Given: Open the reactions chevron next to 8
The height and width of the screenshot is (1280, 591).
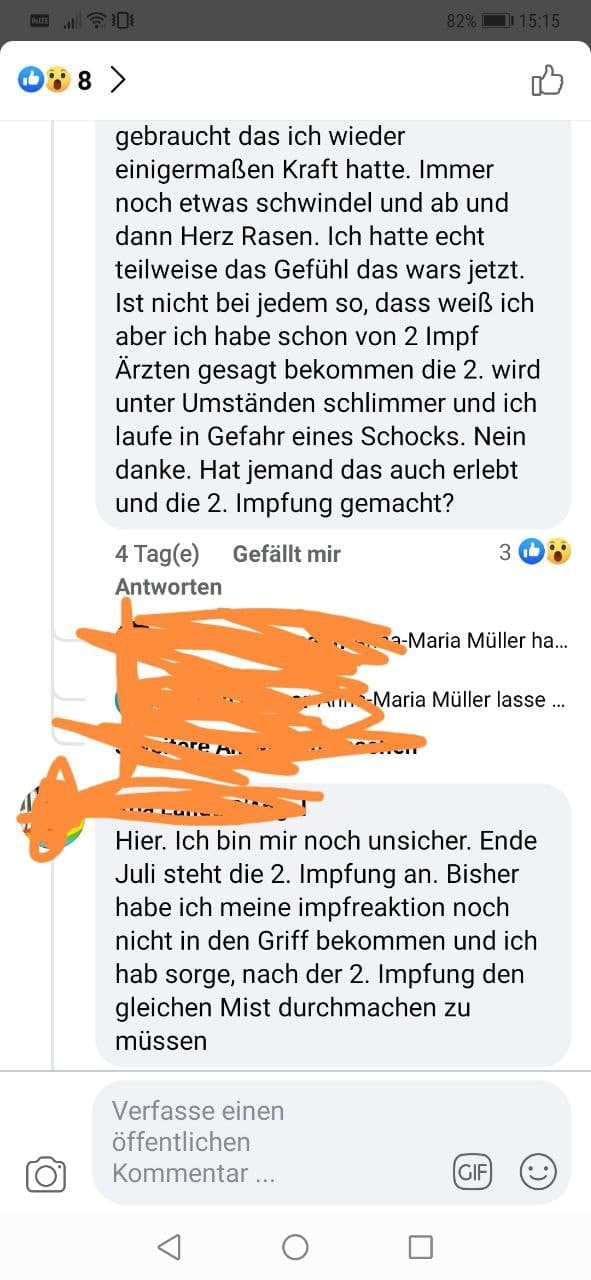Looking at the screenshot, I should (x=118, y=80).
